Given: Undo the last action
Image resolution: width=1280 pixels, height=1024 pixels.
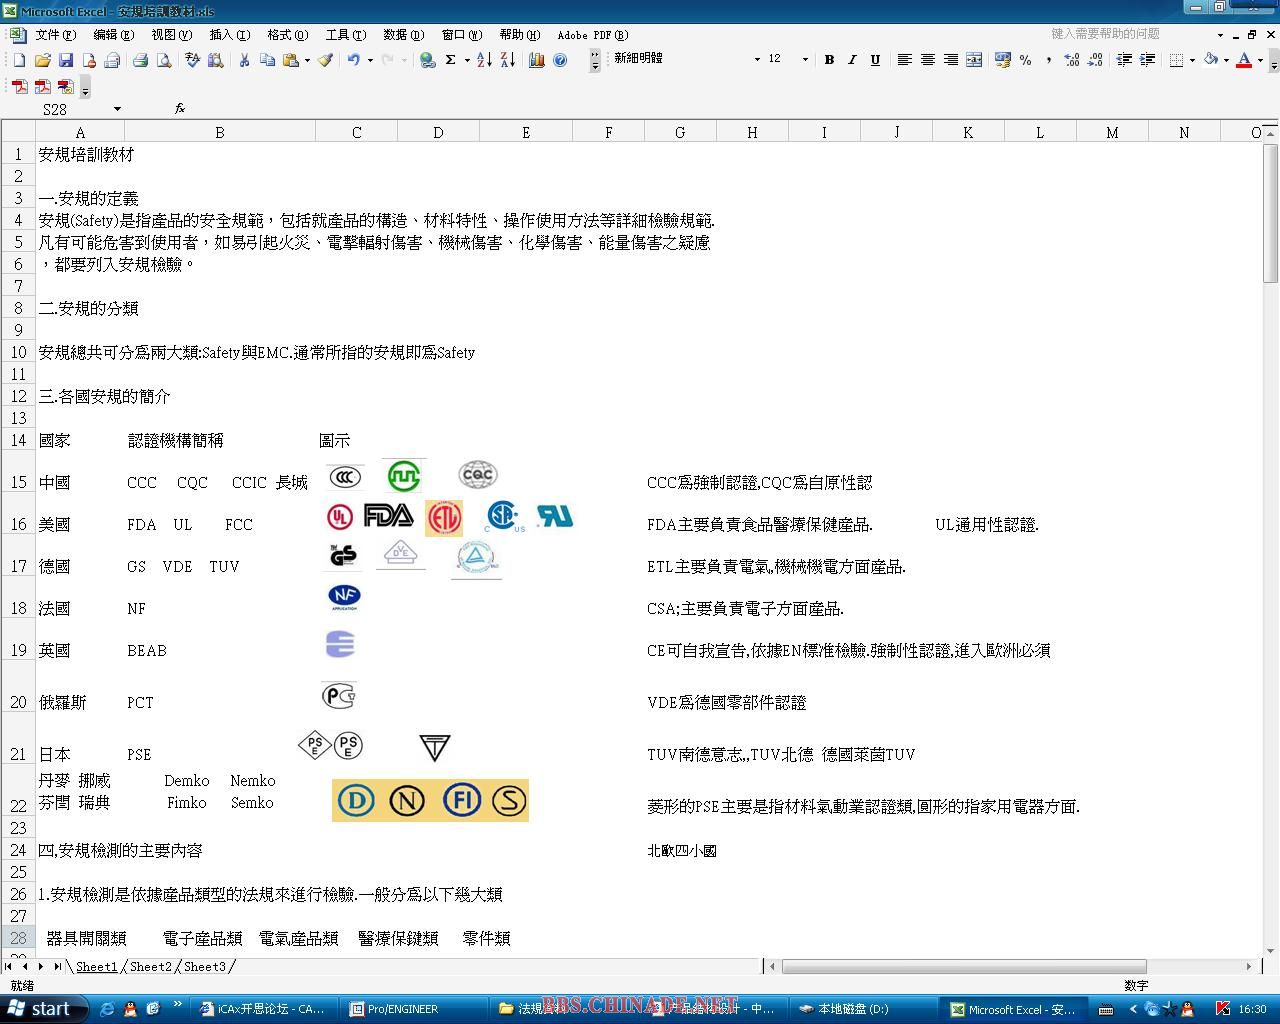Looking at the screenshot, I should pos(354,60).
